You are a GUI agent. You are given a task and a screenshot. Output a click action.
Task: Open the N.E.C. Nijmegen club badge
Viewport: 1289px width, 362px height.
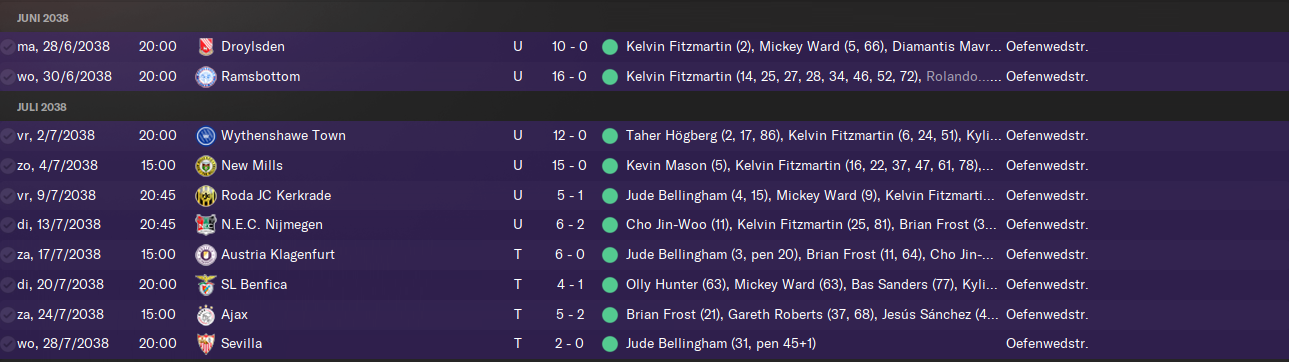click(x=206, y=224)
